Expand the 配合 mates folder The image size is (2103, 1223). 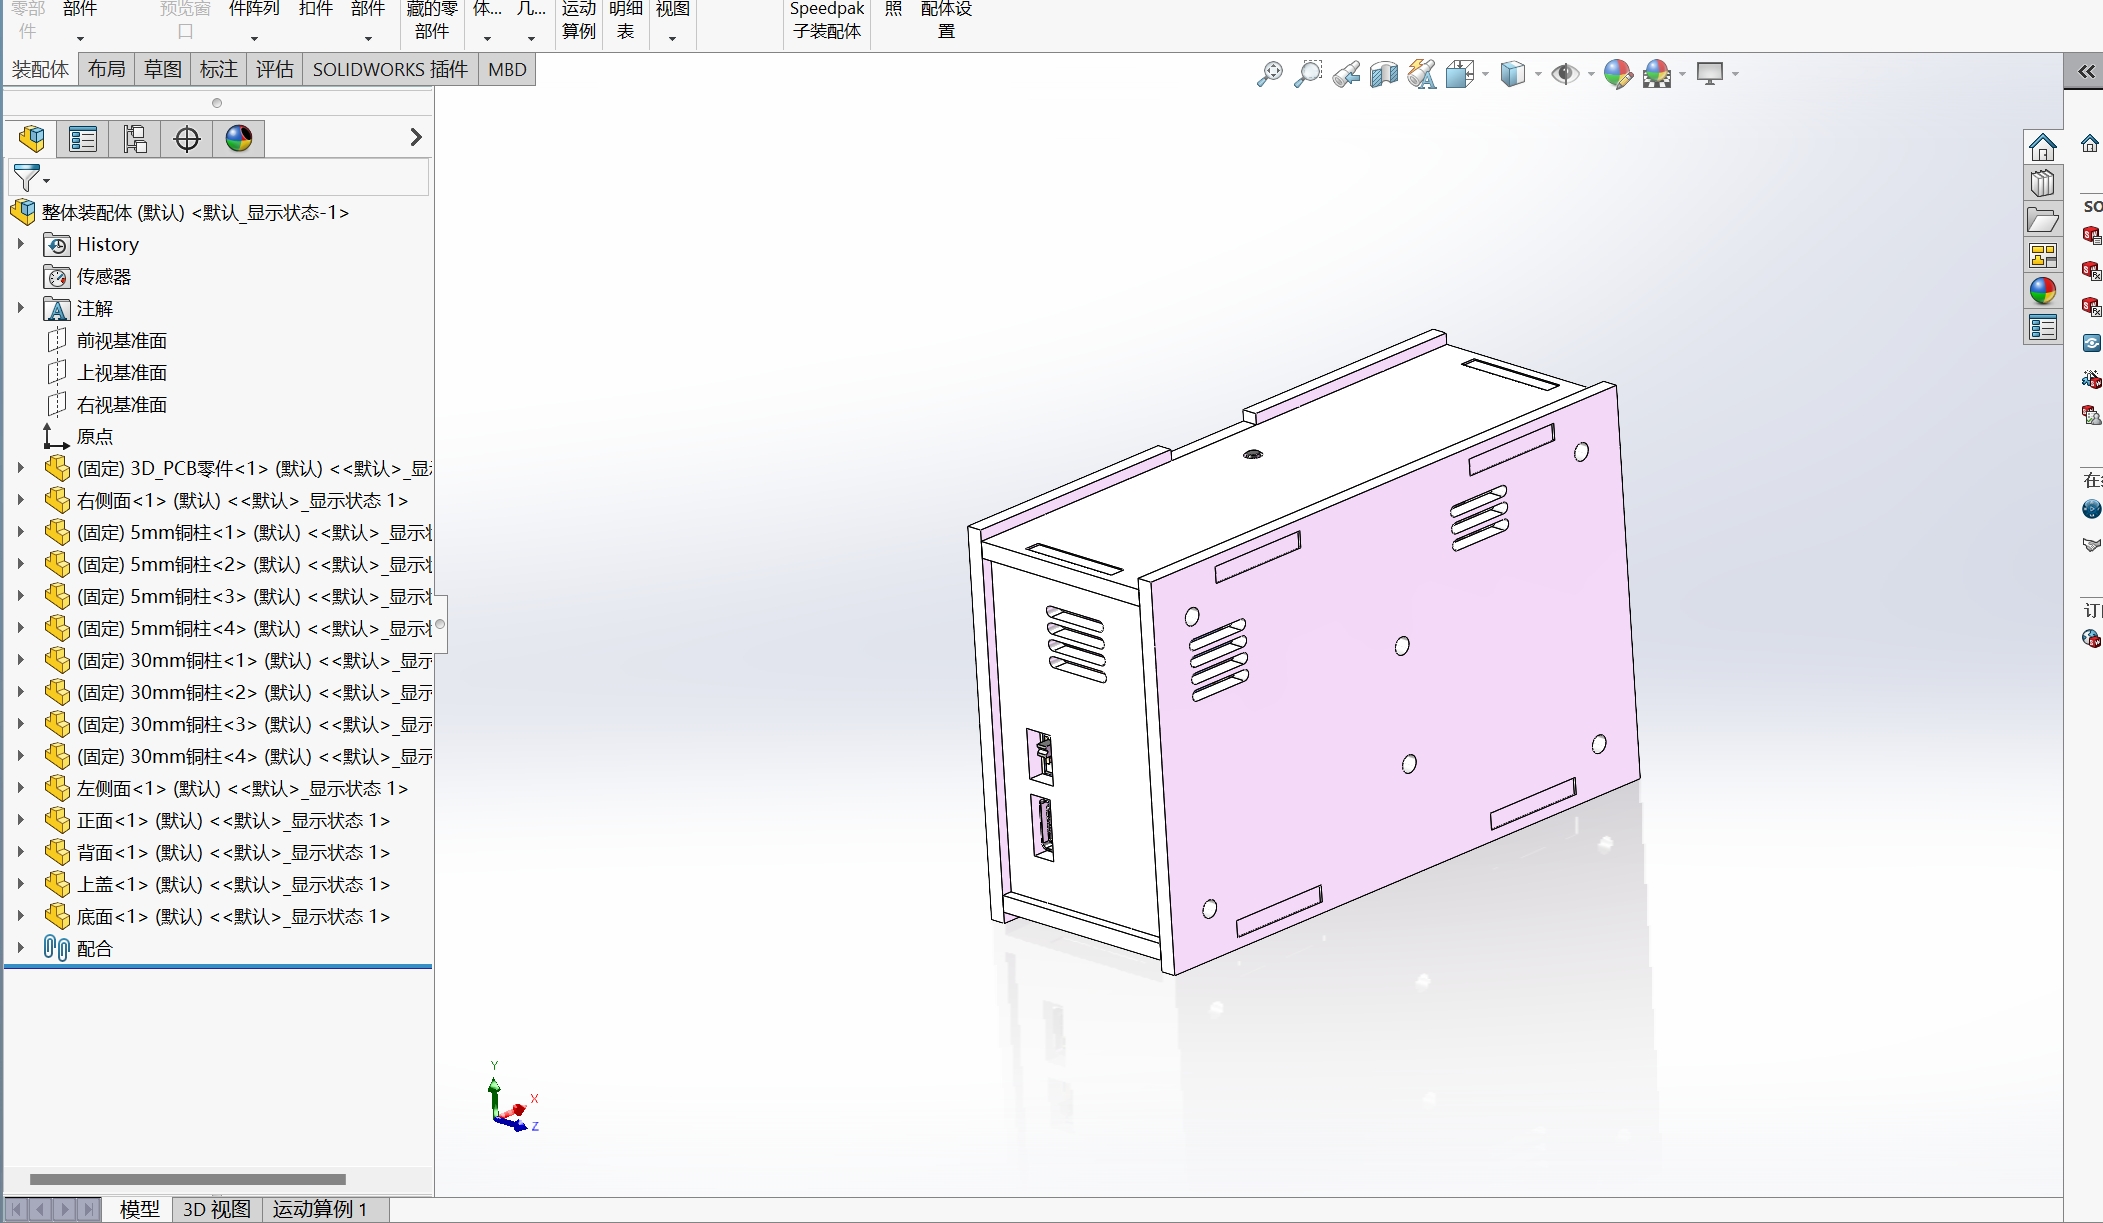pyautogui.click(x=20, y=948)
